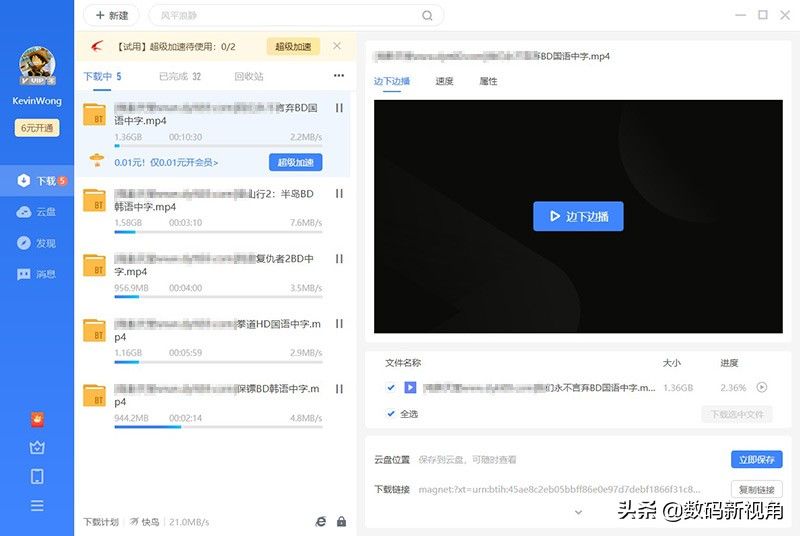
Task: Expand the chevron below the download link
Action: (x=578, y=512)
